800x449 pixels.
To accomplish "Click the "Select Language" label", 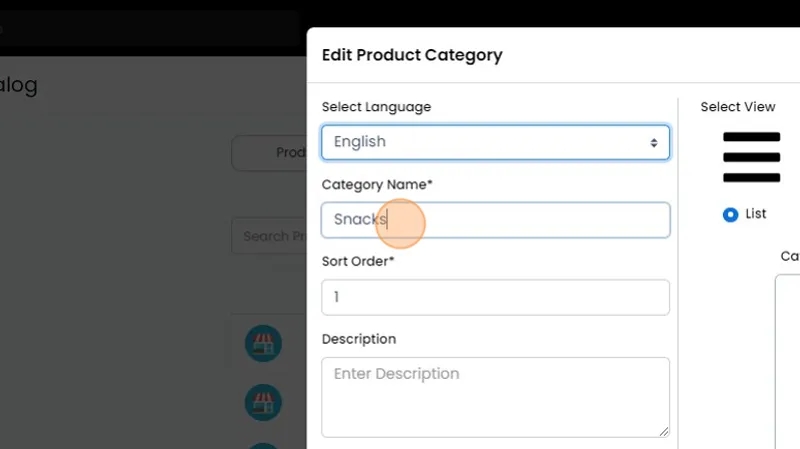I will click(377, 107).
